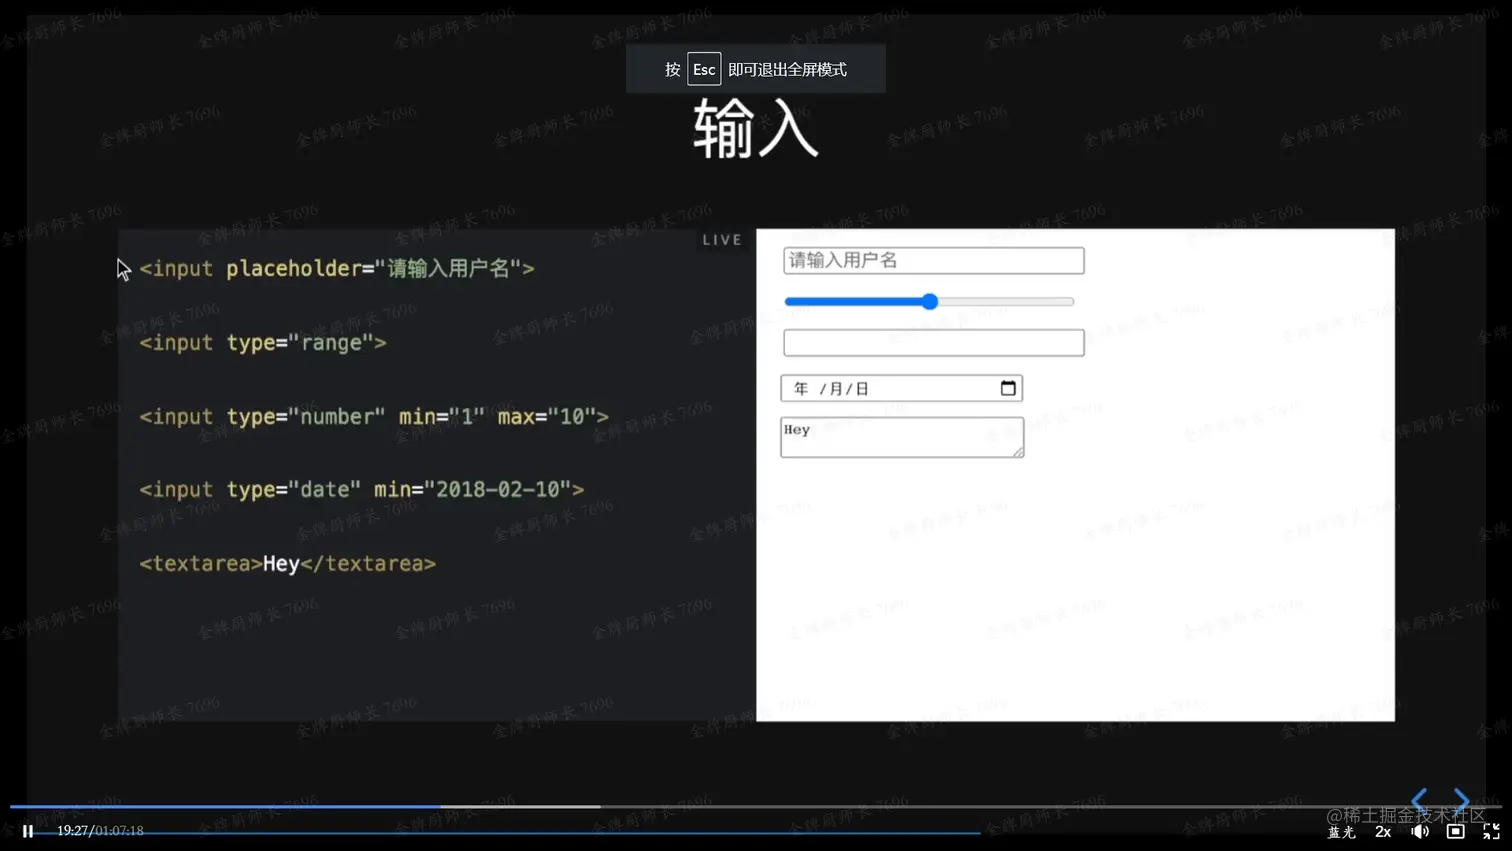Seek on the video progress bar
This screenshot has height=851, width=1512.
tap(755, 806)
